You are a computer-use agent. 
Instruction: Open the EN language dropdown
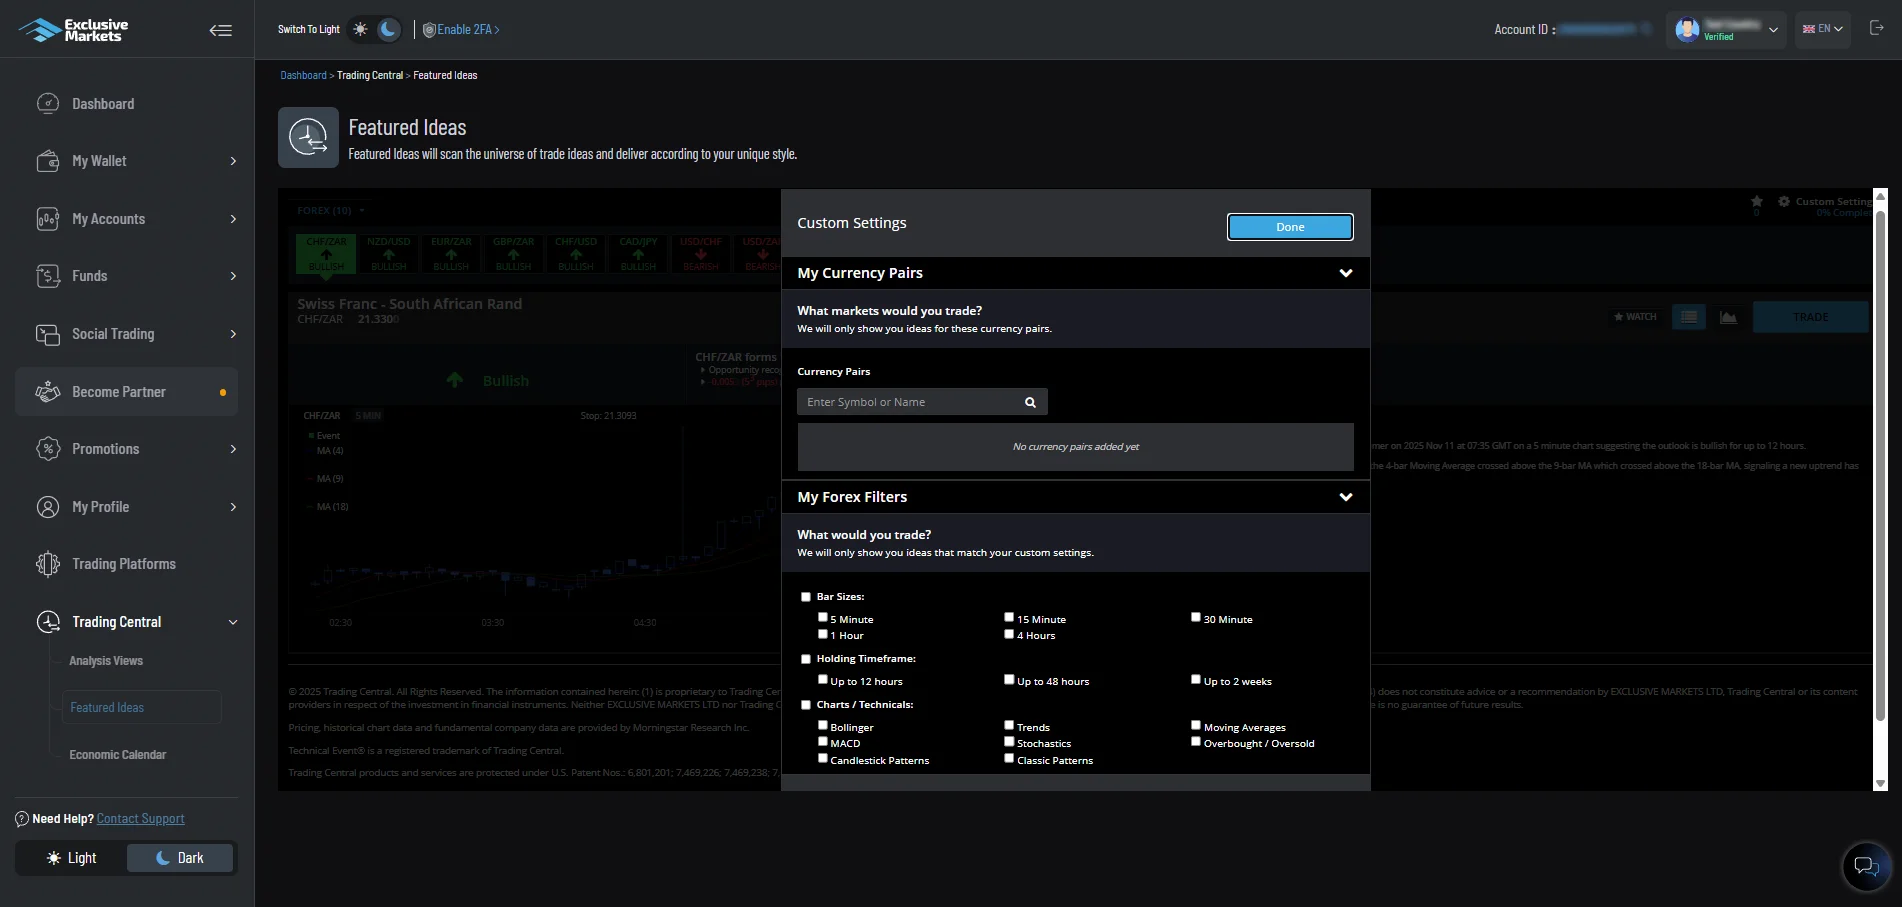1822,28
